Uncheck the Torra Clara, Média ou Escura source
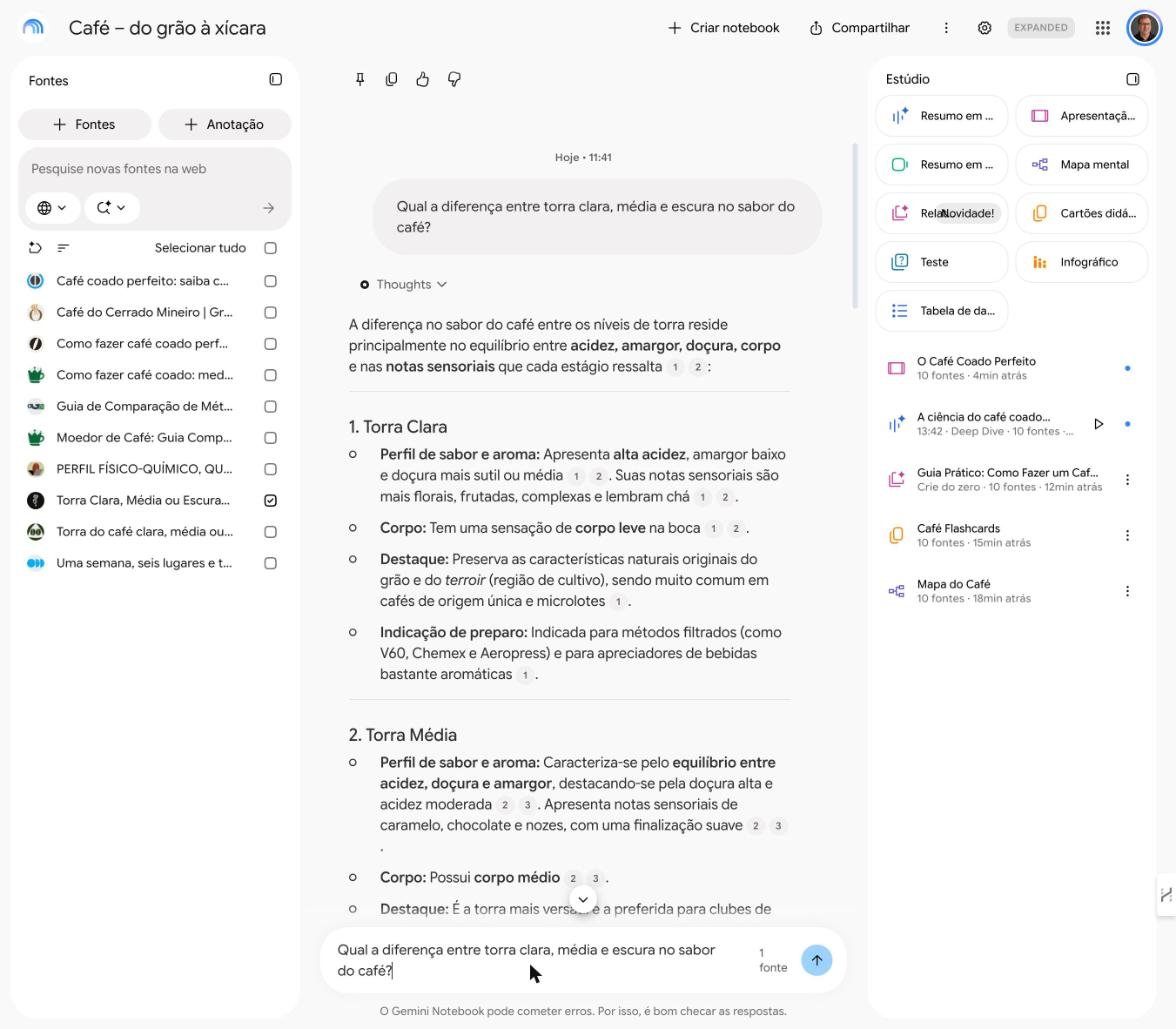 coord(271,500)
